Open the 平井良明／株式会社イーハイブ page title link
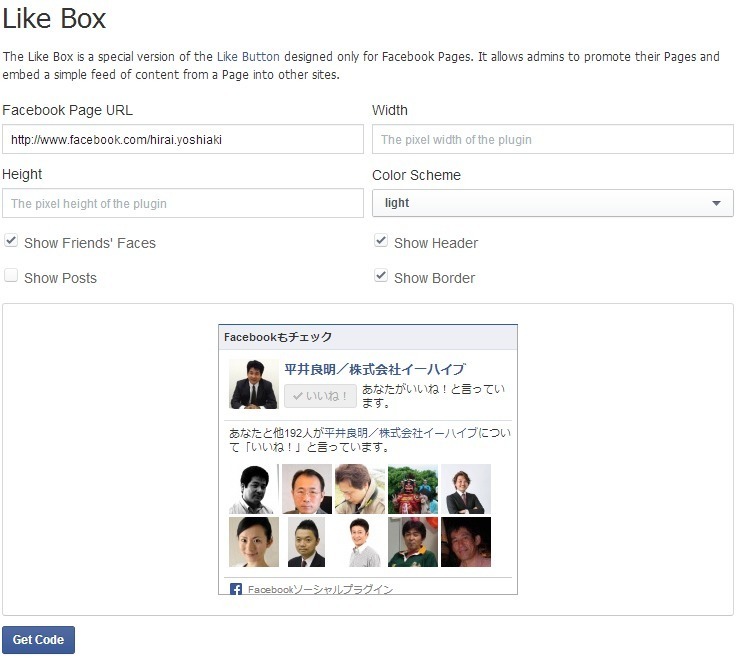 (375, 369)
